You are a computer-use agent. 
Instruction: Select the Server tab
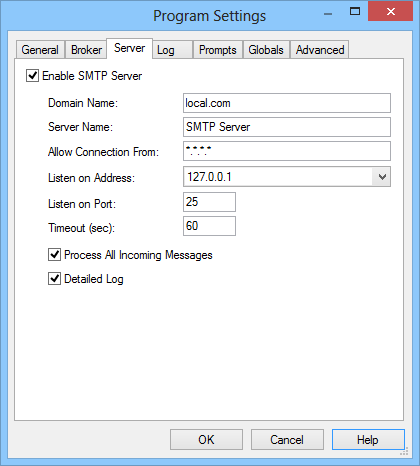[130, 48]
